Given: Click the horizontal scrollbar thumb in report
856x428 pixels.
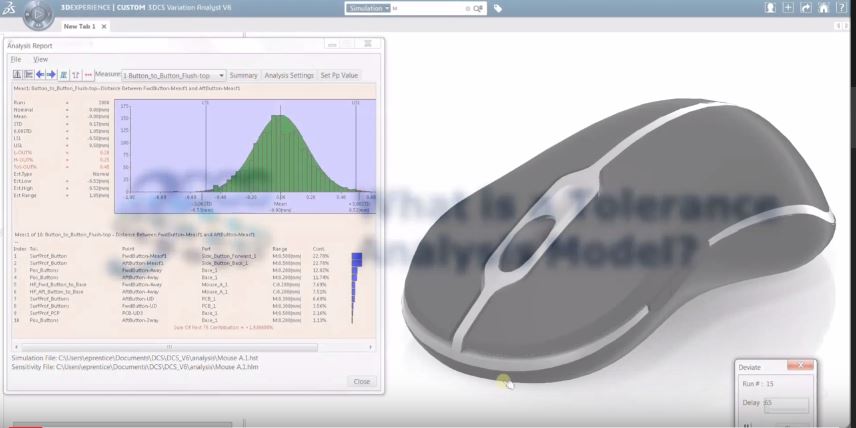Looking at the screenshot, I should [x=169, y=347].
